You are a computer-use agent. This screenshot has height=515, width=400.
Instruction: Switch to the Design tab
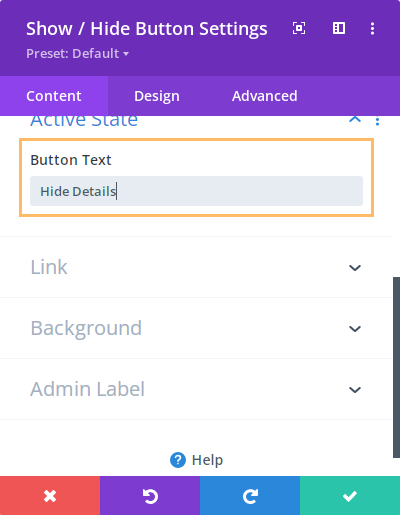point(157,96)
